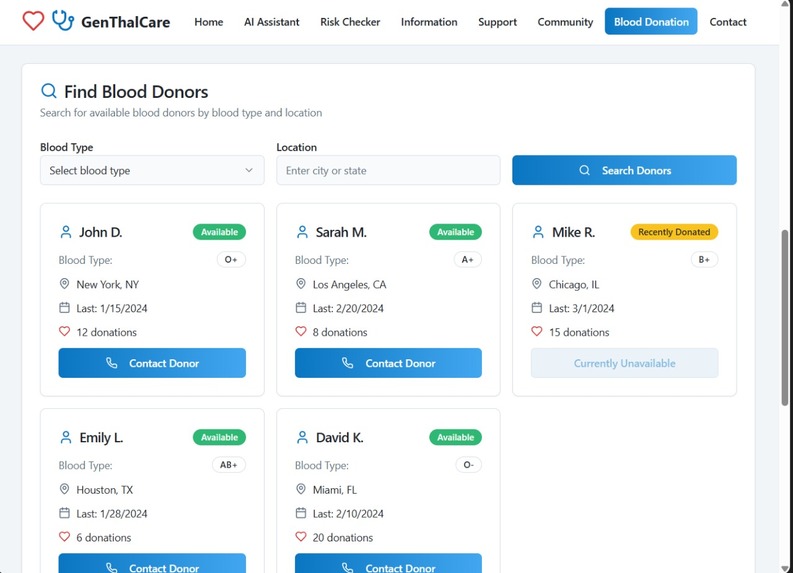Click the red heart logo icon
Image resolution: width=793 pixels, height=573 pixels.
point(33,21)
